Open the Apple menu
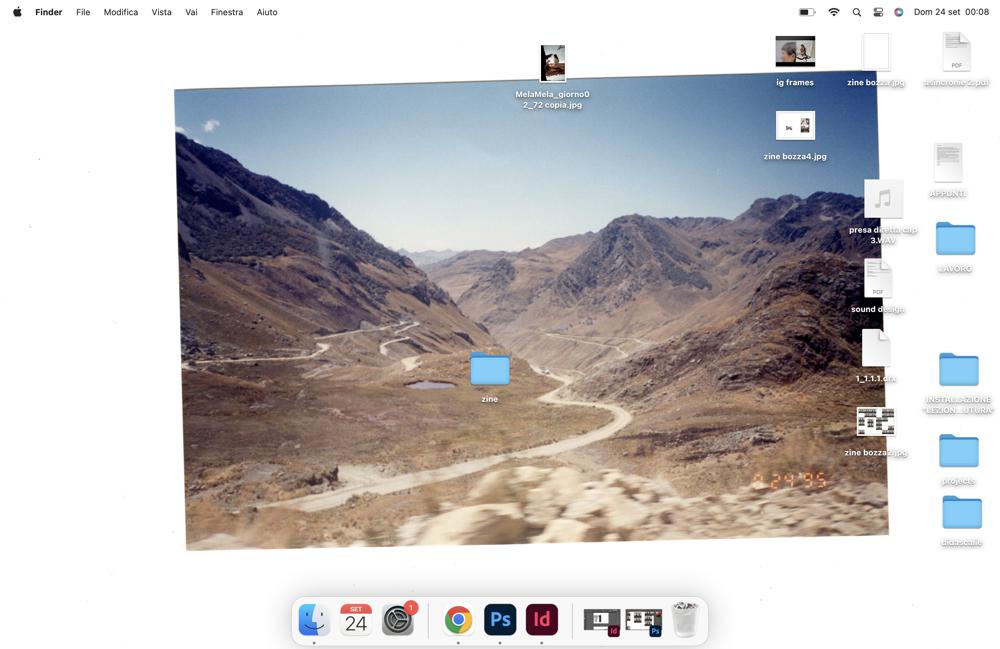 tap(17, 12)
